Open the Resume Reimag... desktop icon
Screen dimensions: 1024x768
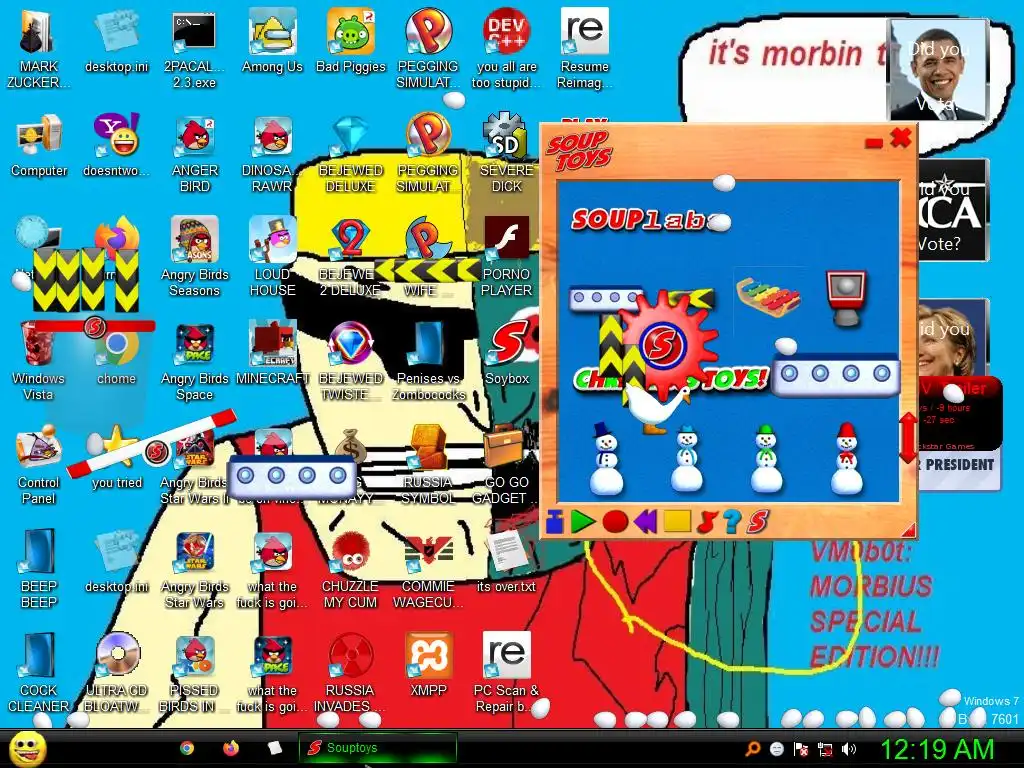[584, 49]
